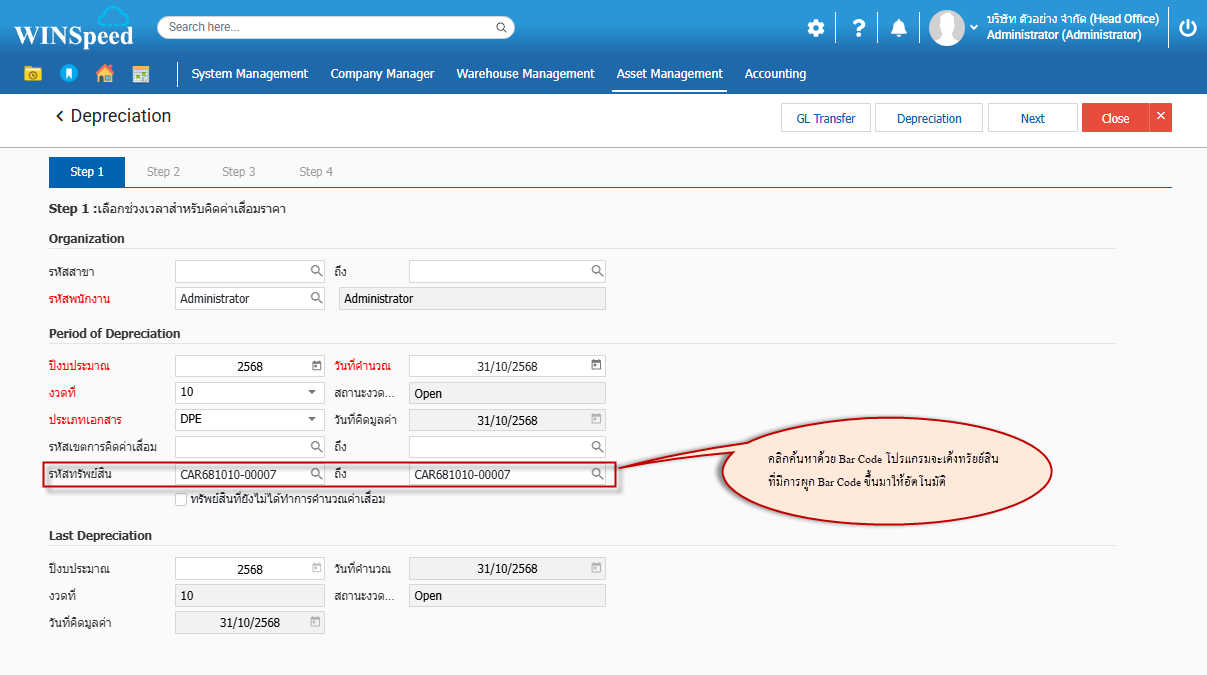This screenshot has height=675, width=1207.
Task: Click the help question mark icon
Action: (858, 28)
